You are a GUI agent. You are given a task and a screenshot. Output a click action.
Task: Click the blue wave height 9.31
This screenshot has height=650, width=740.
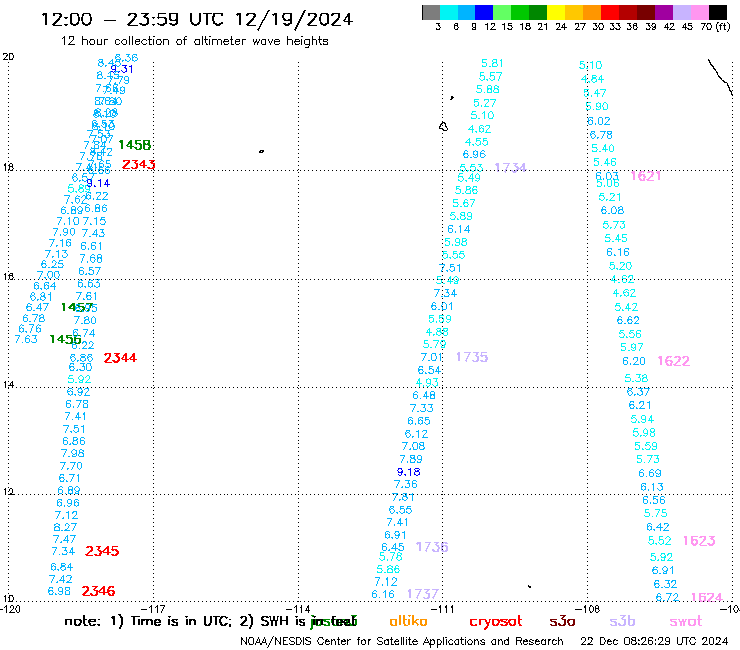coord(122,69)
